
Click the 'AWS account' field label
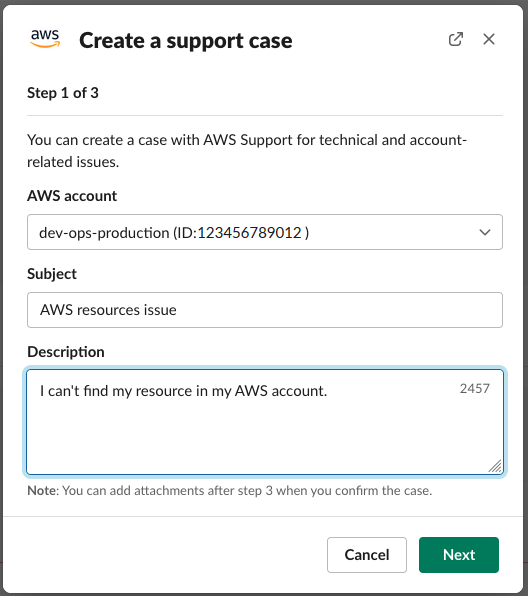pos(72,196)
